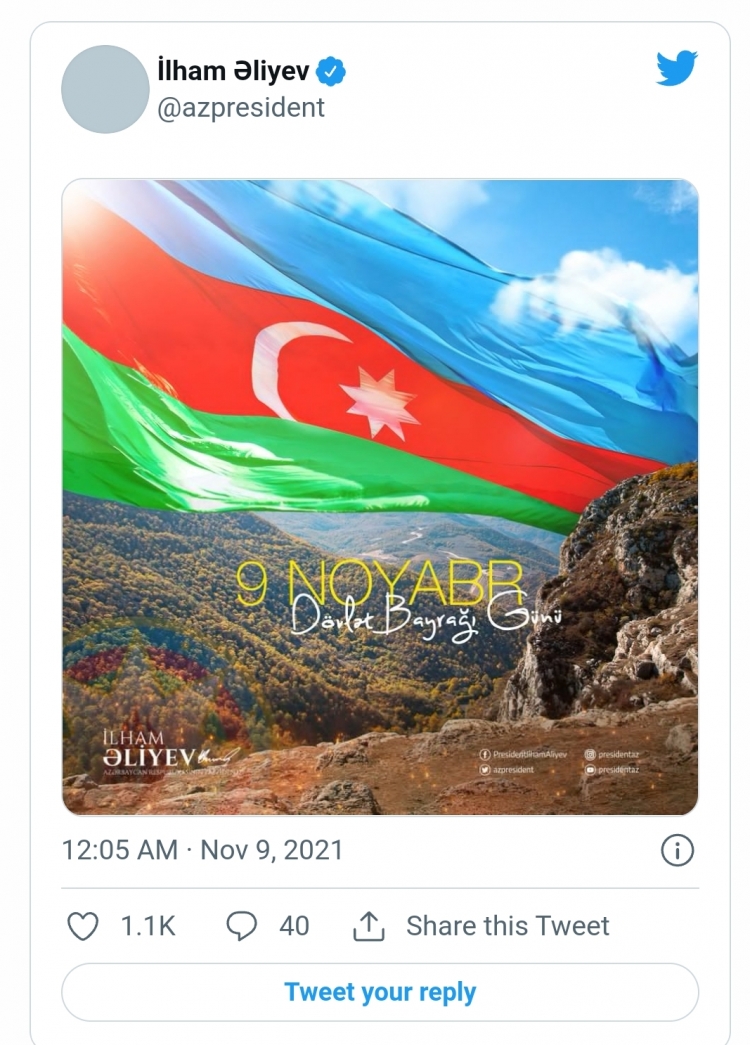Click the blue verified badge

pos(331,71)
